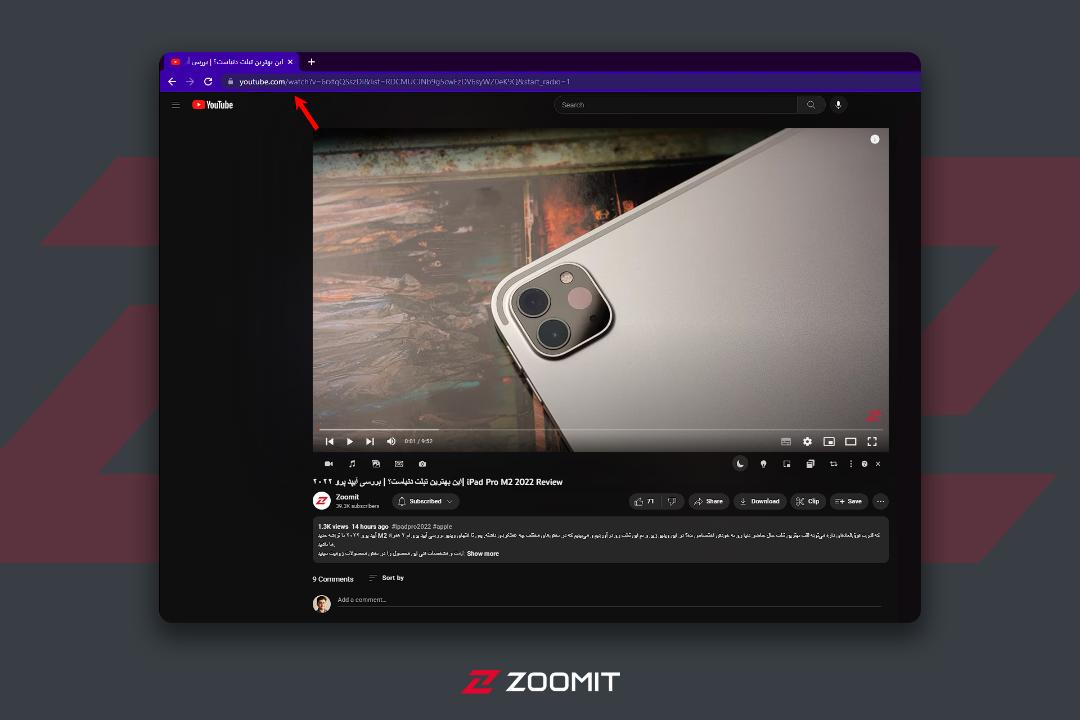Toggle theater mode
1080x720 pixels.
click(x=851, y=442)
